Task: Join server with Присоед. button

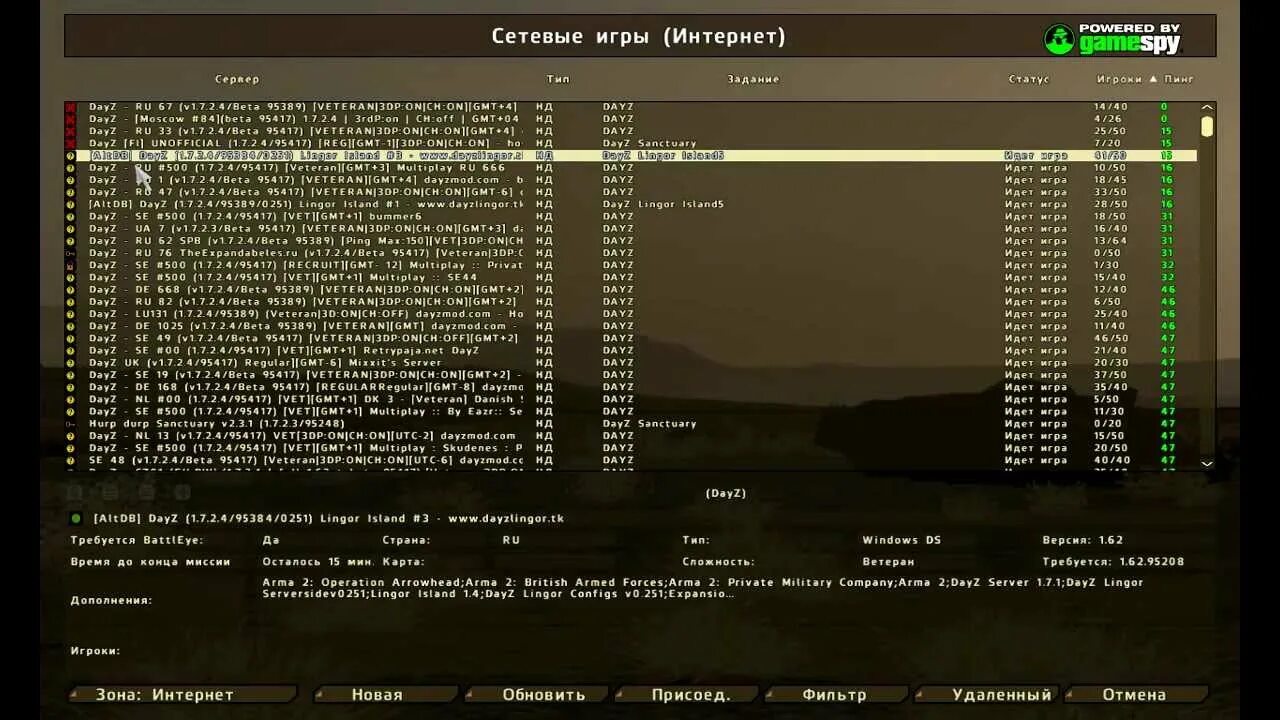Action: coord(687,694)
